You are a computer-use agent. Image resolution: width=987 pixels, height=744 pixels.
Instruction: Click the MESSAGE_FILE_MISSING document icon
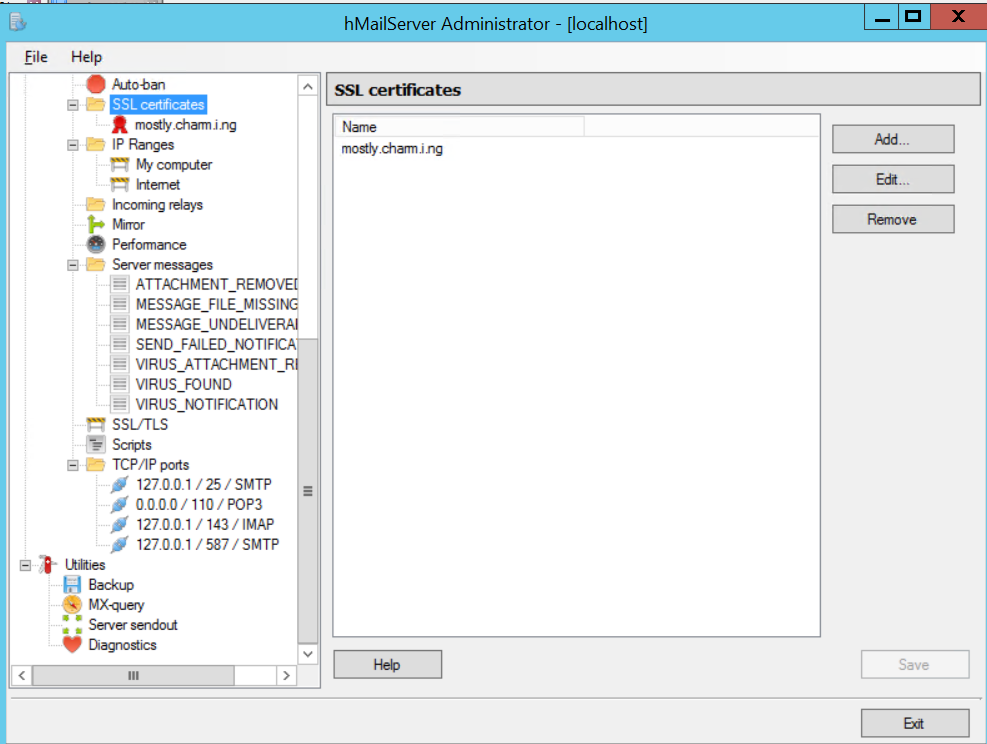pos(120,305)
